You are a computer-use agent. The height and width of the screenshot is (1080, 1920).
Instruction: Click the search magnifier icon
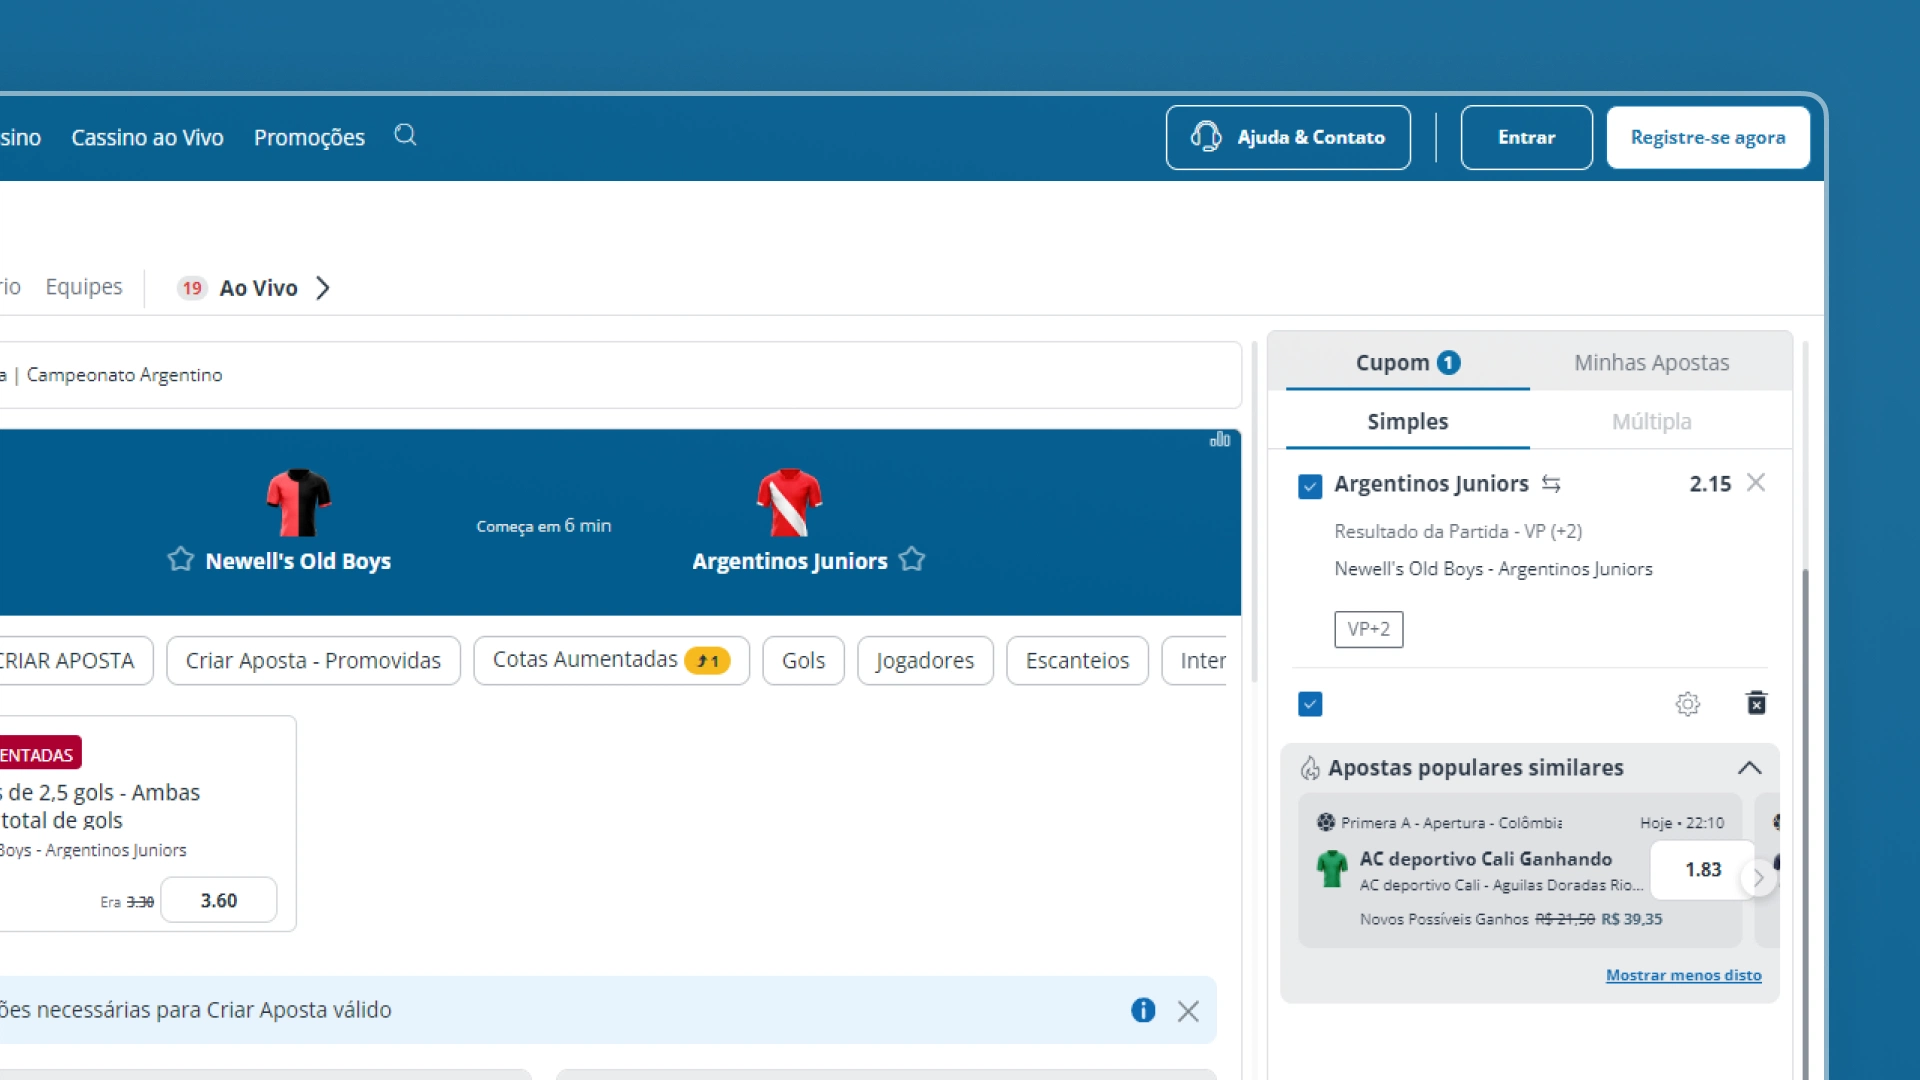click(x=405, y=135)
